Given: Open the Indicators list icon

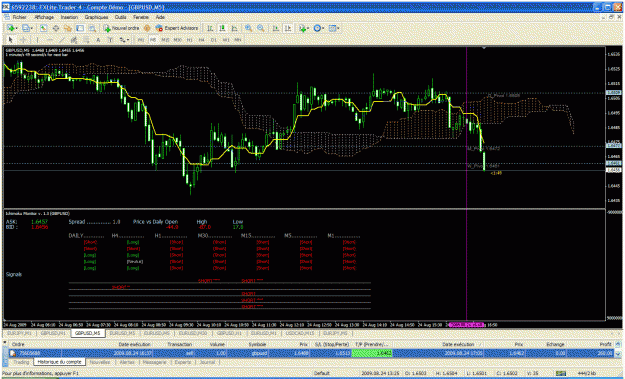Looking at the screenshot, I should [x=303, y=28].
